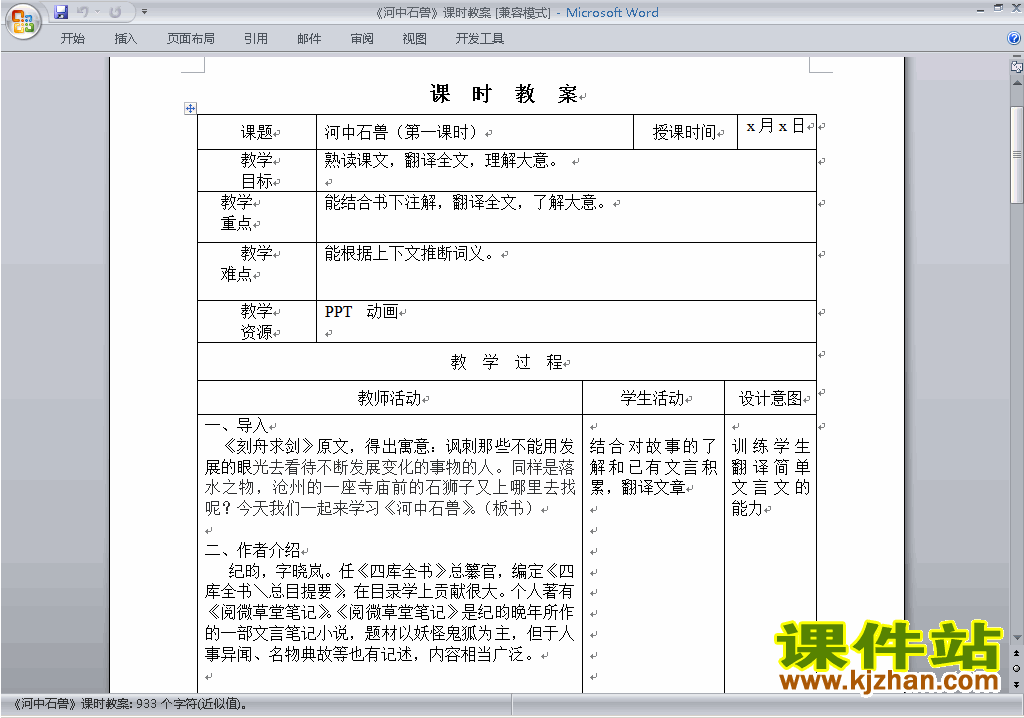The width and height of the screenshot is (1024, 718).
Task: Click the PPT 动画 cell text
Action: pyautogui.click(x=361, y=312)
